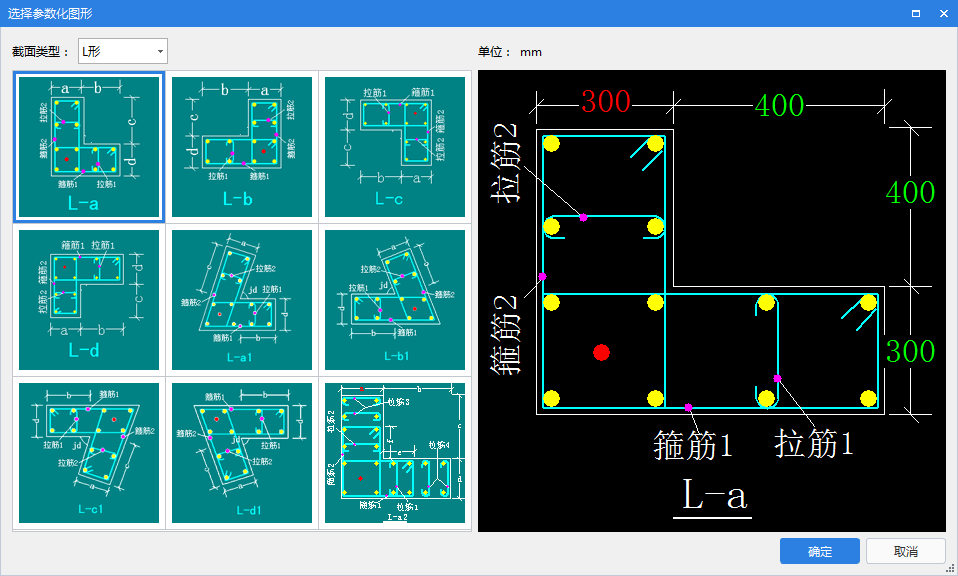The image size is (958, 576).
Task: Pick the L-c section shape thumbnail
Action: (x=396, y=147)
